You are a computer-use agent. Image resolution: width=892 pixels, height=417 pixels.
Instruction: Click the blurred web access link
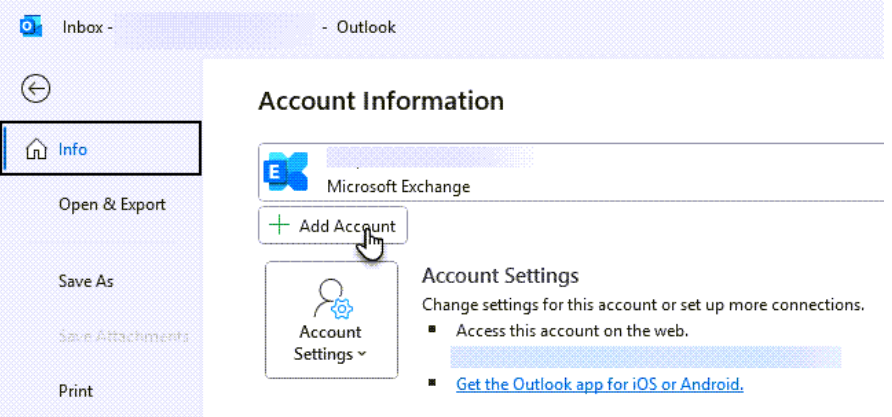pos(646,357)
